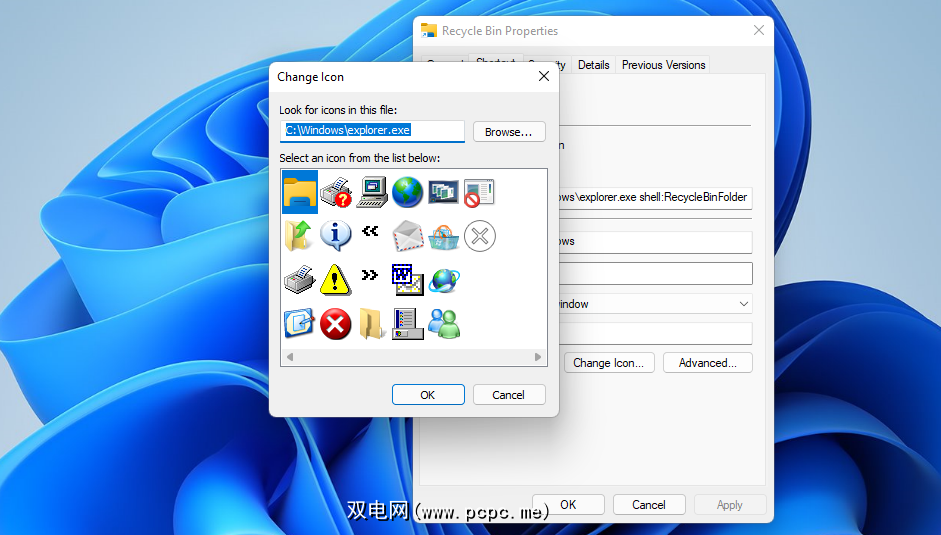Select the two people messenger icon
The height and width of the screenshot is (535, 941).
click(444, 324)
